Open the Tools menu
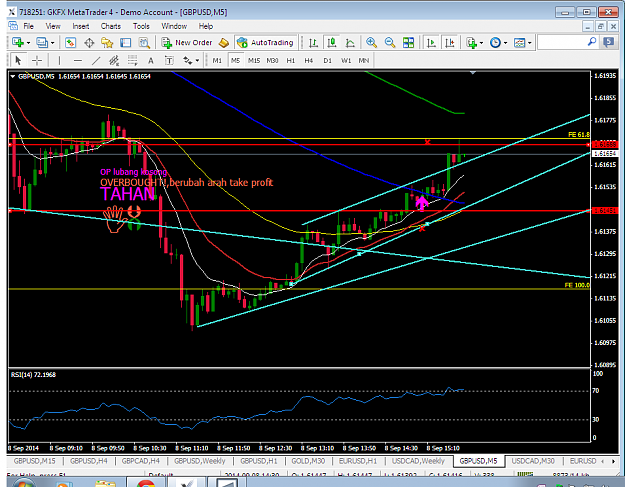Viewport: 625px width, 487px height. [x=141, y=26]
